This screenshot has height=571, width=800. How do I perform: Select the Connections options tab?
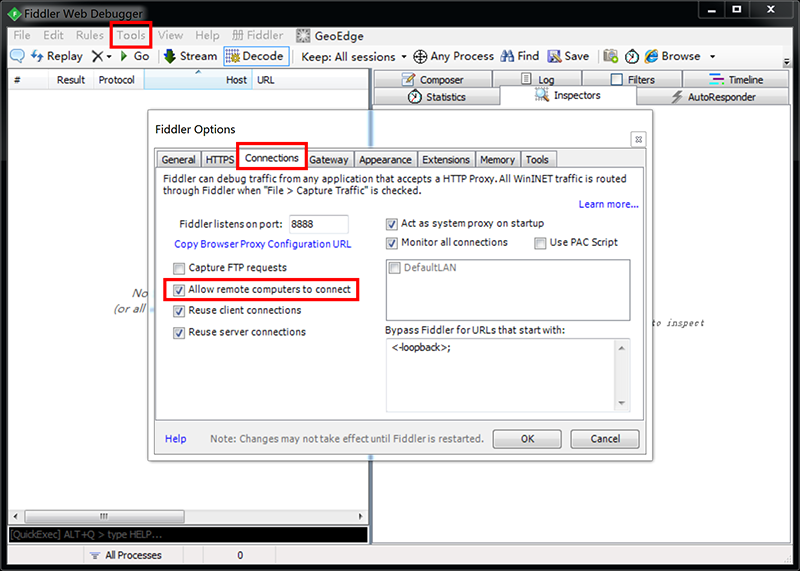point(271,158)
